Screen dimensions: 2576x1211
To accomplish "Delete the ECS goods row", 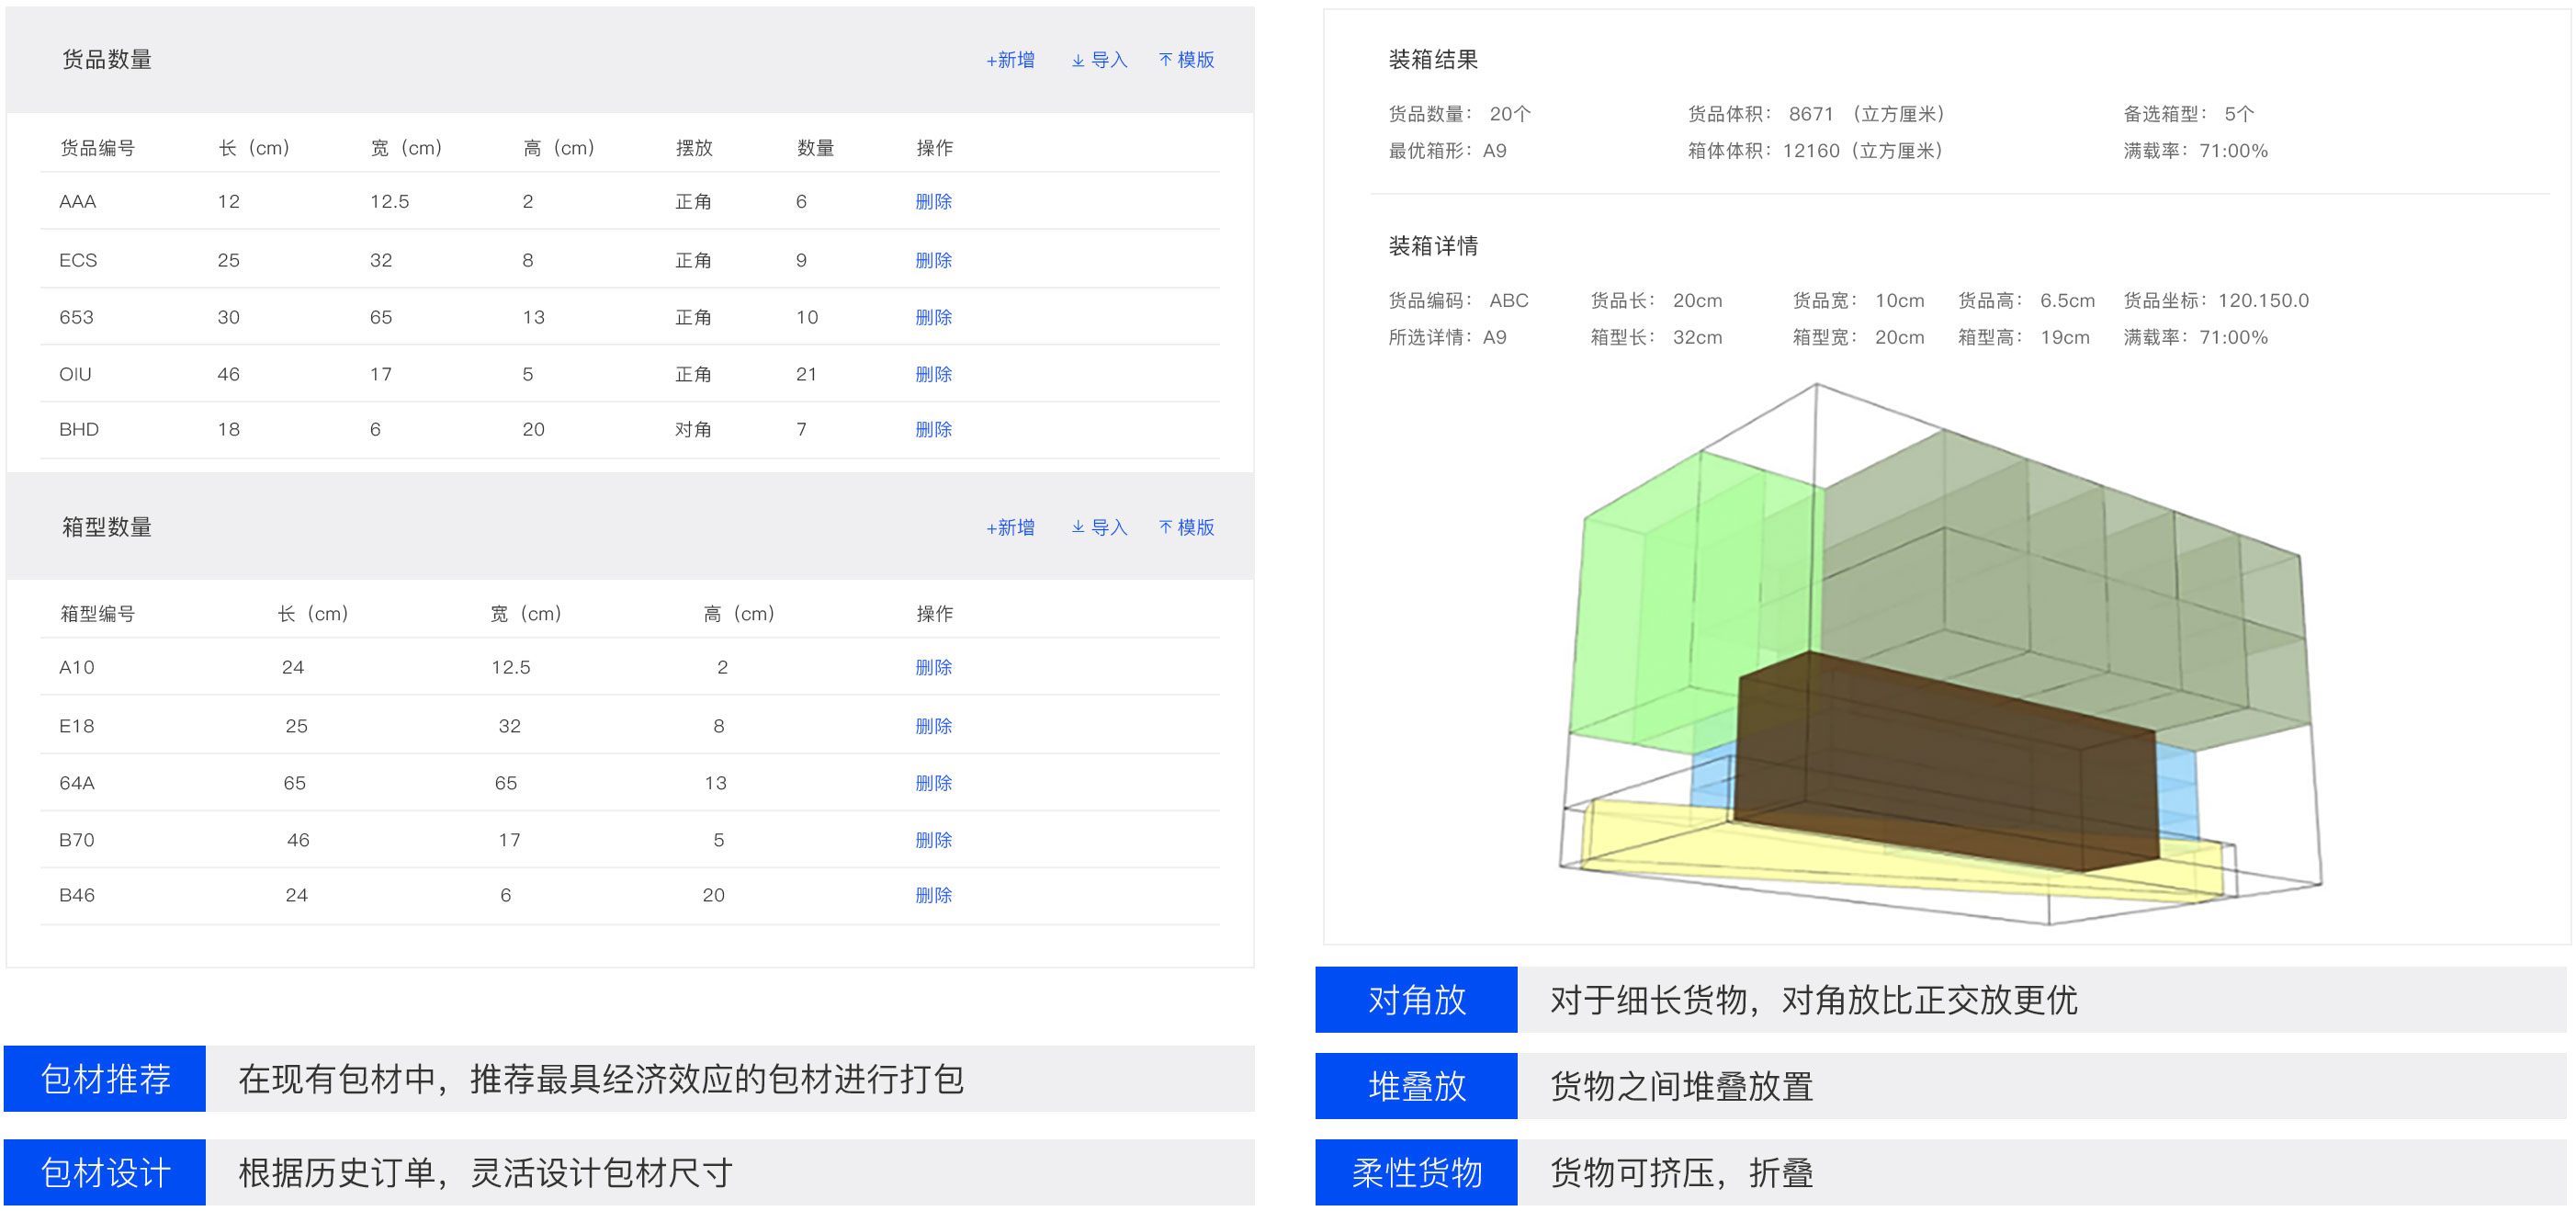I will click(x=933, y=260).
